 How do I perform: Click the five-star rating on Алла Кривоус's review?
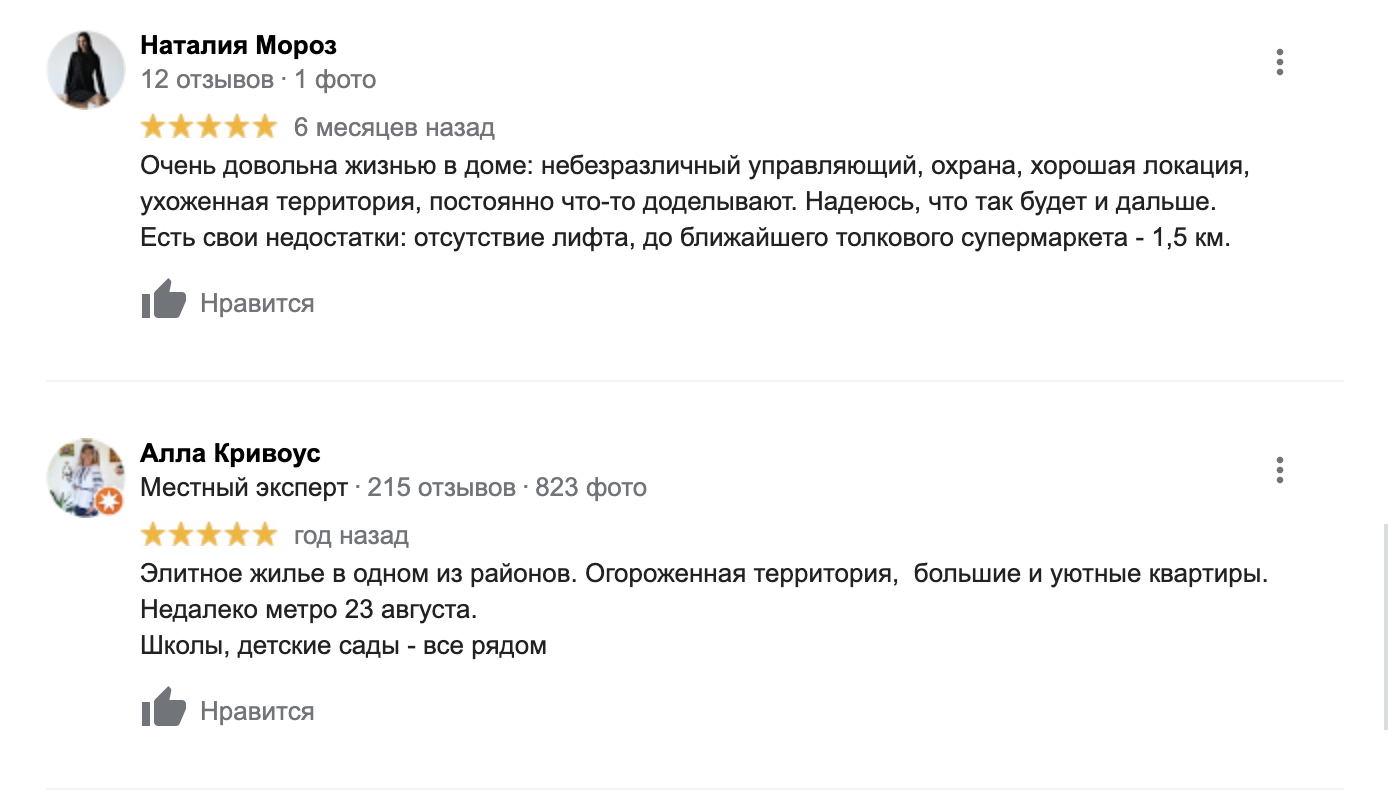tap(209, 535)
